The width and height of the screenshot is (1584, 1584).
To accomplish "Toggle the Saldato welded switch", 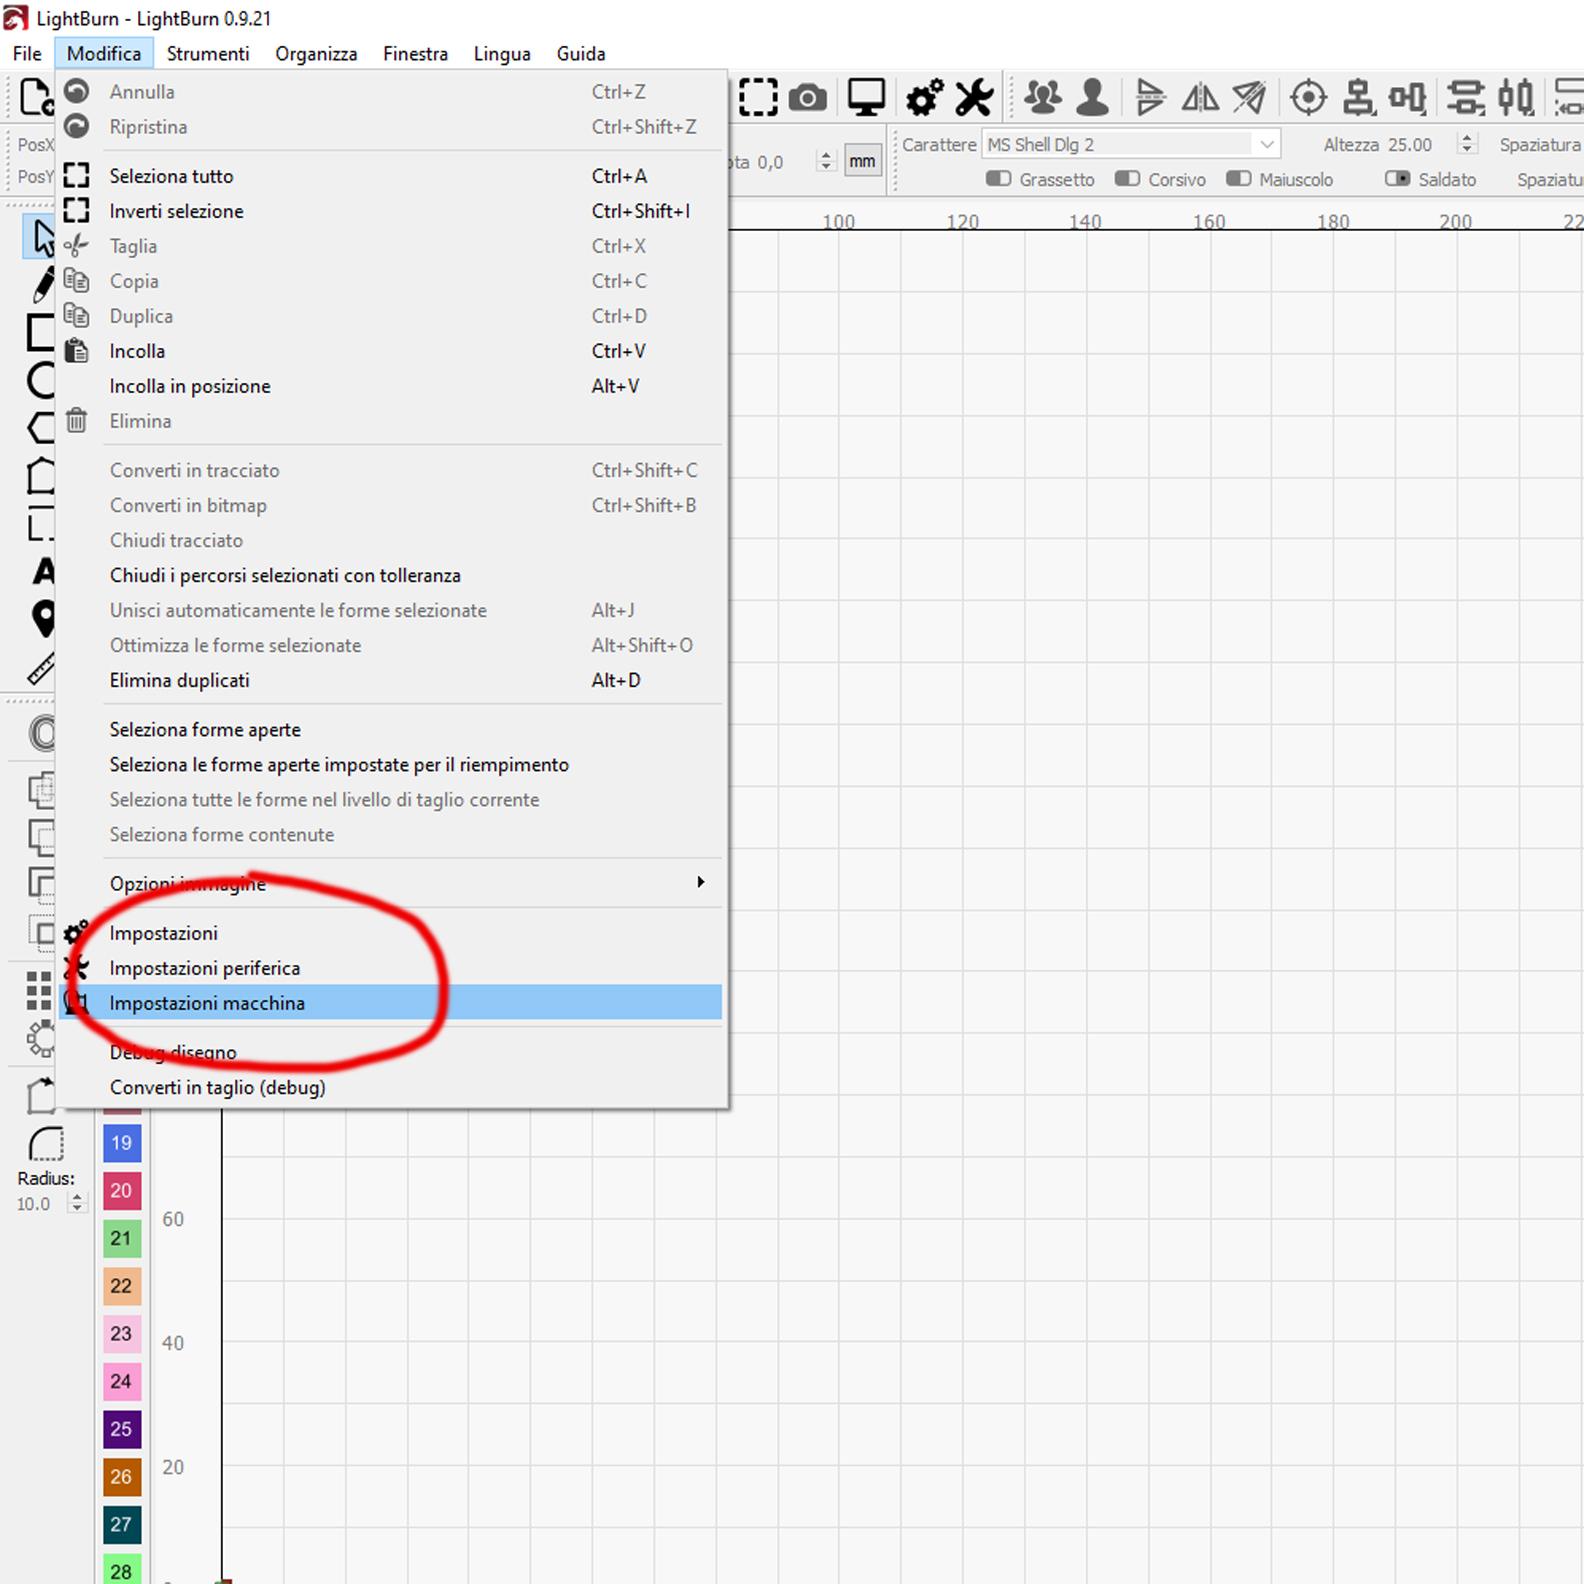I will tap(1397, 179).
